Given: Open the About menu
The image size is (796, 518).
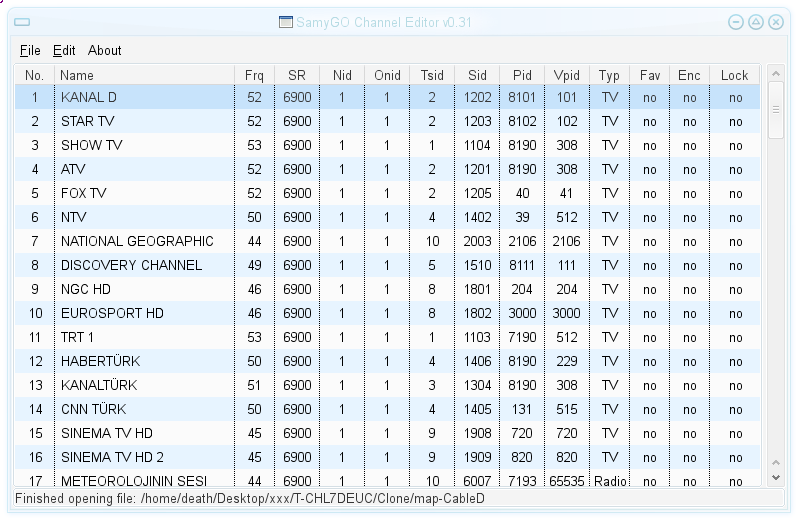Looking at the screenshot, I should click(x=105, y=51).
